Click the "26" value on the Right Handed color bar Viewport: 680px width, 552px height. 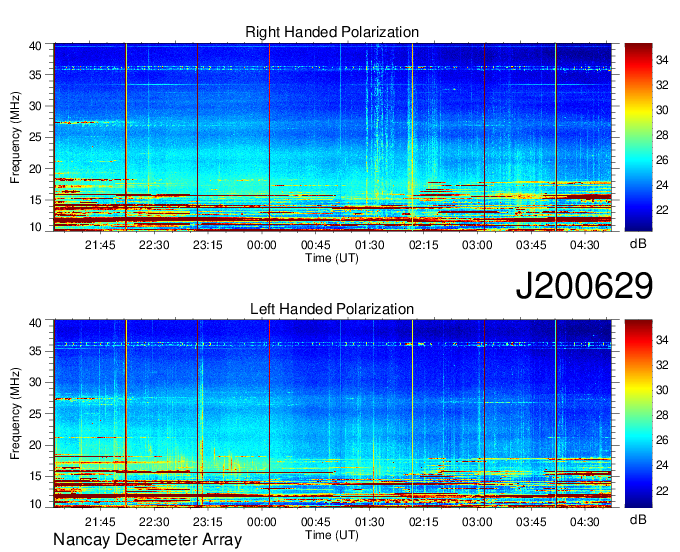[662, 160]
